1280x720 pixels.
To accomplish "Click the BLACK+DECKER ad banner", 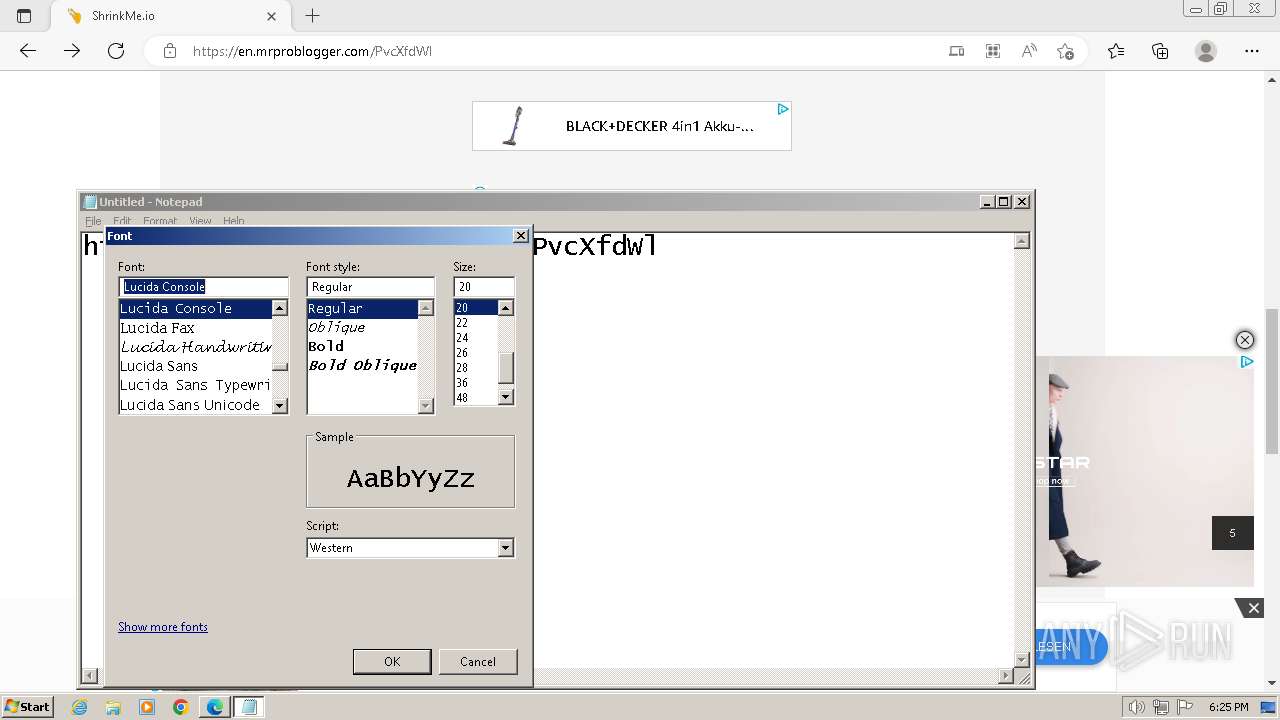I will 631,126.
